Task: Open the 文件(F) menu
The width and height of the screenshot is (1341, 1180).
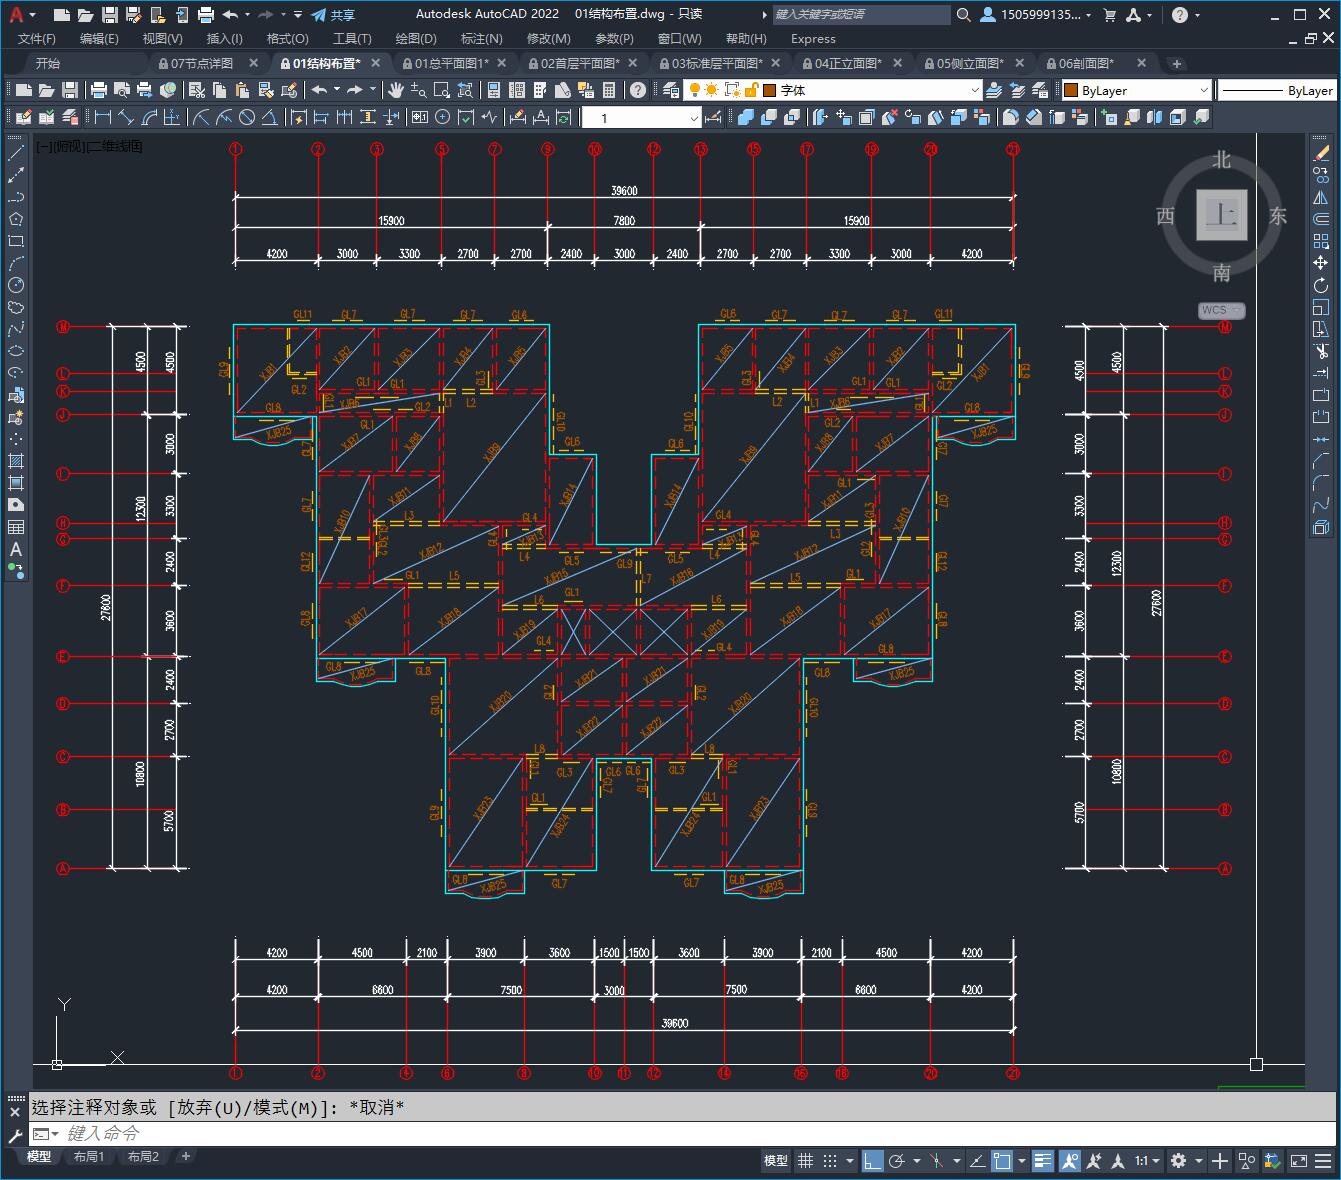Action: pyautogui.click(x=37, y=38)
